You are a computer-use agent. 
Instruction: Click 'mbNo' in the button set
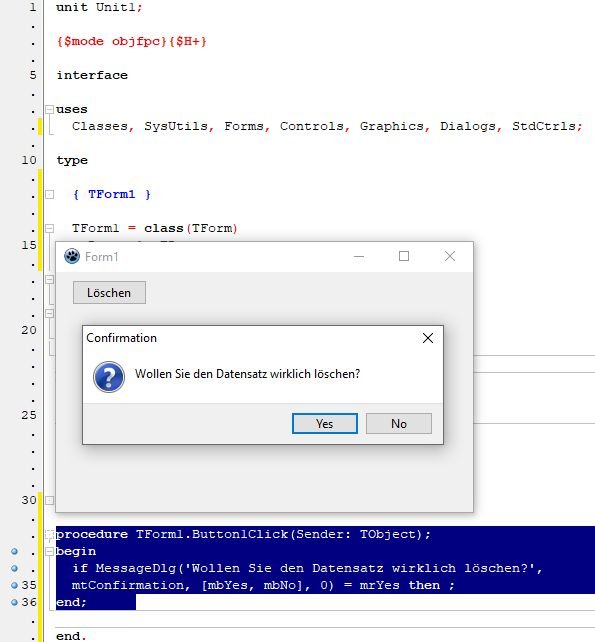click(x=280, y=585)
